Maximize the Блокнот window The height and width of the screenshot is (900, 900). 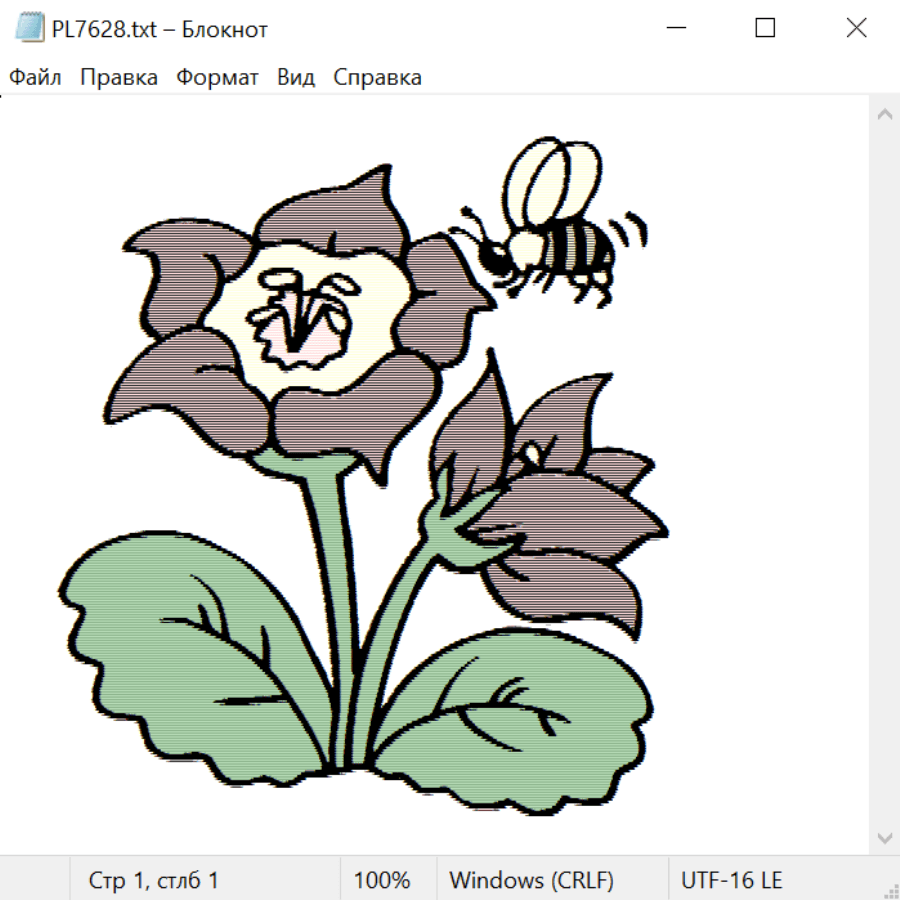765,29
